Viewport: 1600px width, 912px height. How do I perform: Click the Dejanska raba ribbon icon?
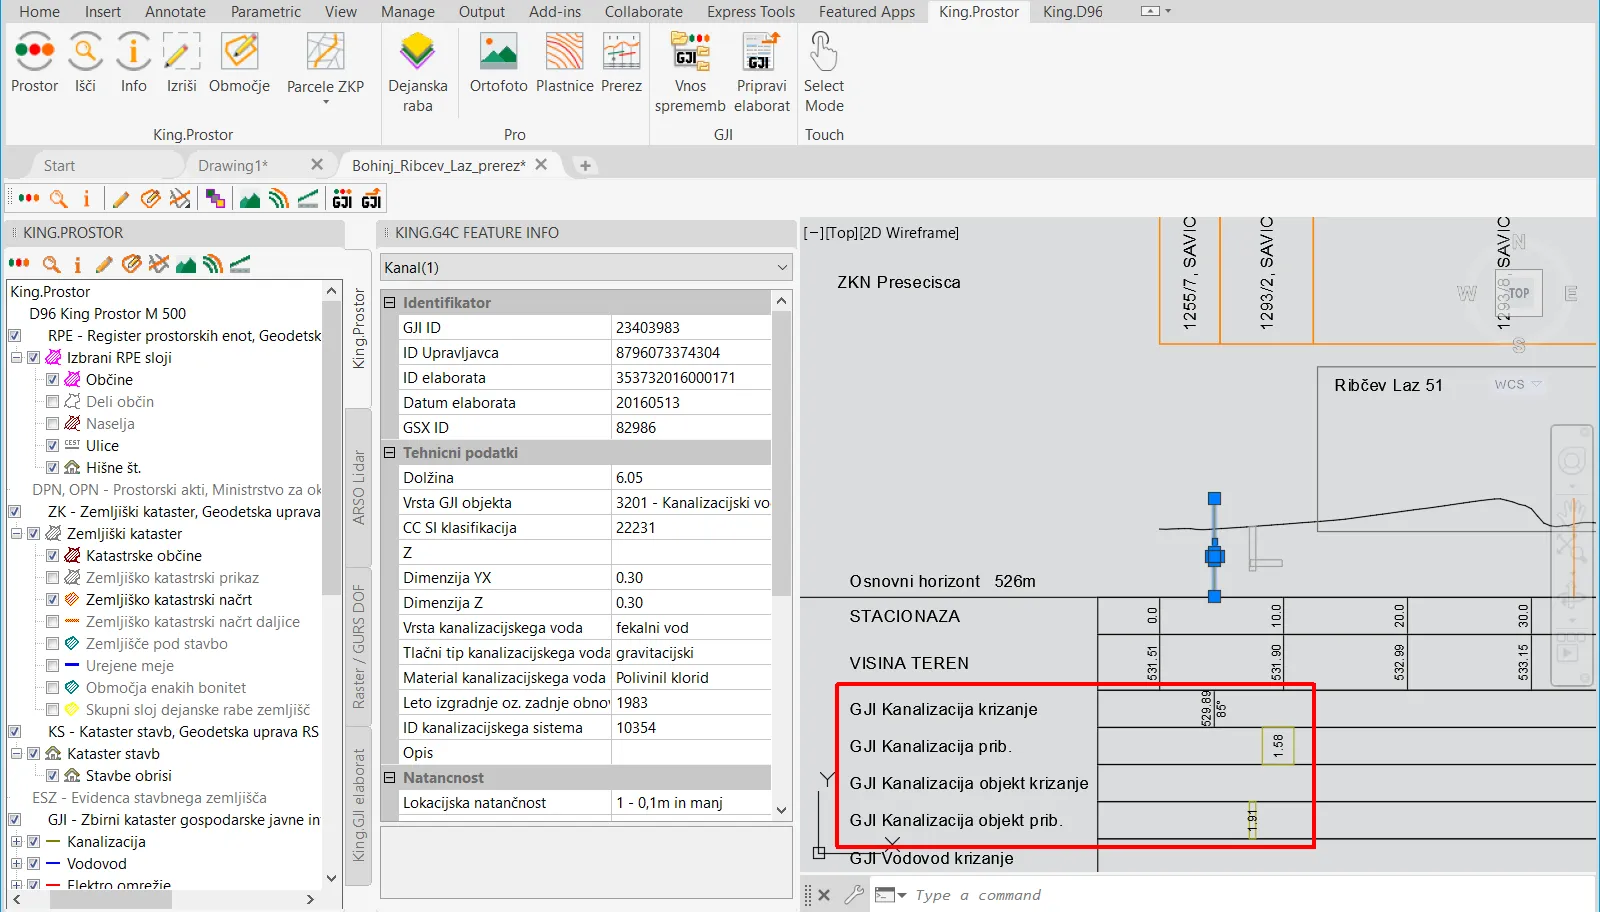tap(417, 52)
